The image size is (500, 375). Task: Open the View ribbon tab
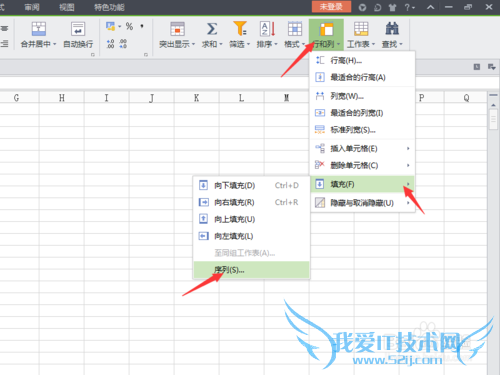(x=67, y=7)
